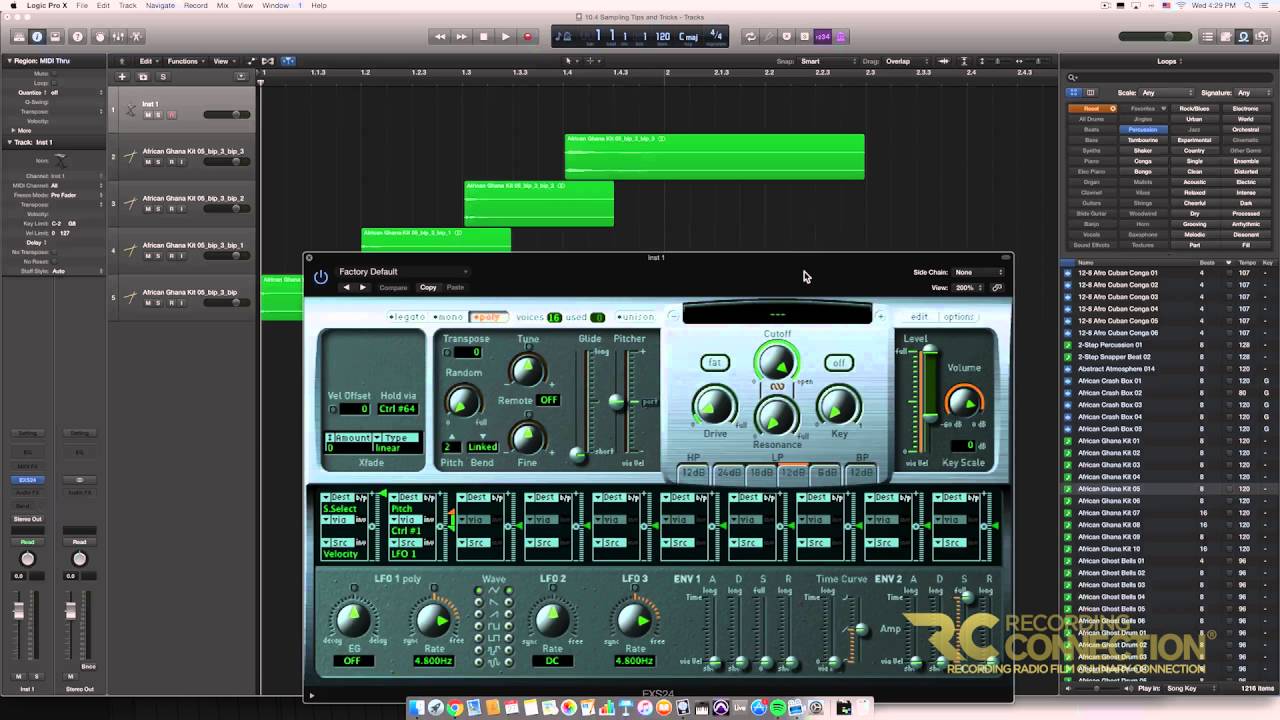This screenshot has width=1280, height=720.
Task: Enable unison in EXS24
Action: (x=636, y=317)
